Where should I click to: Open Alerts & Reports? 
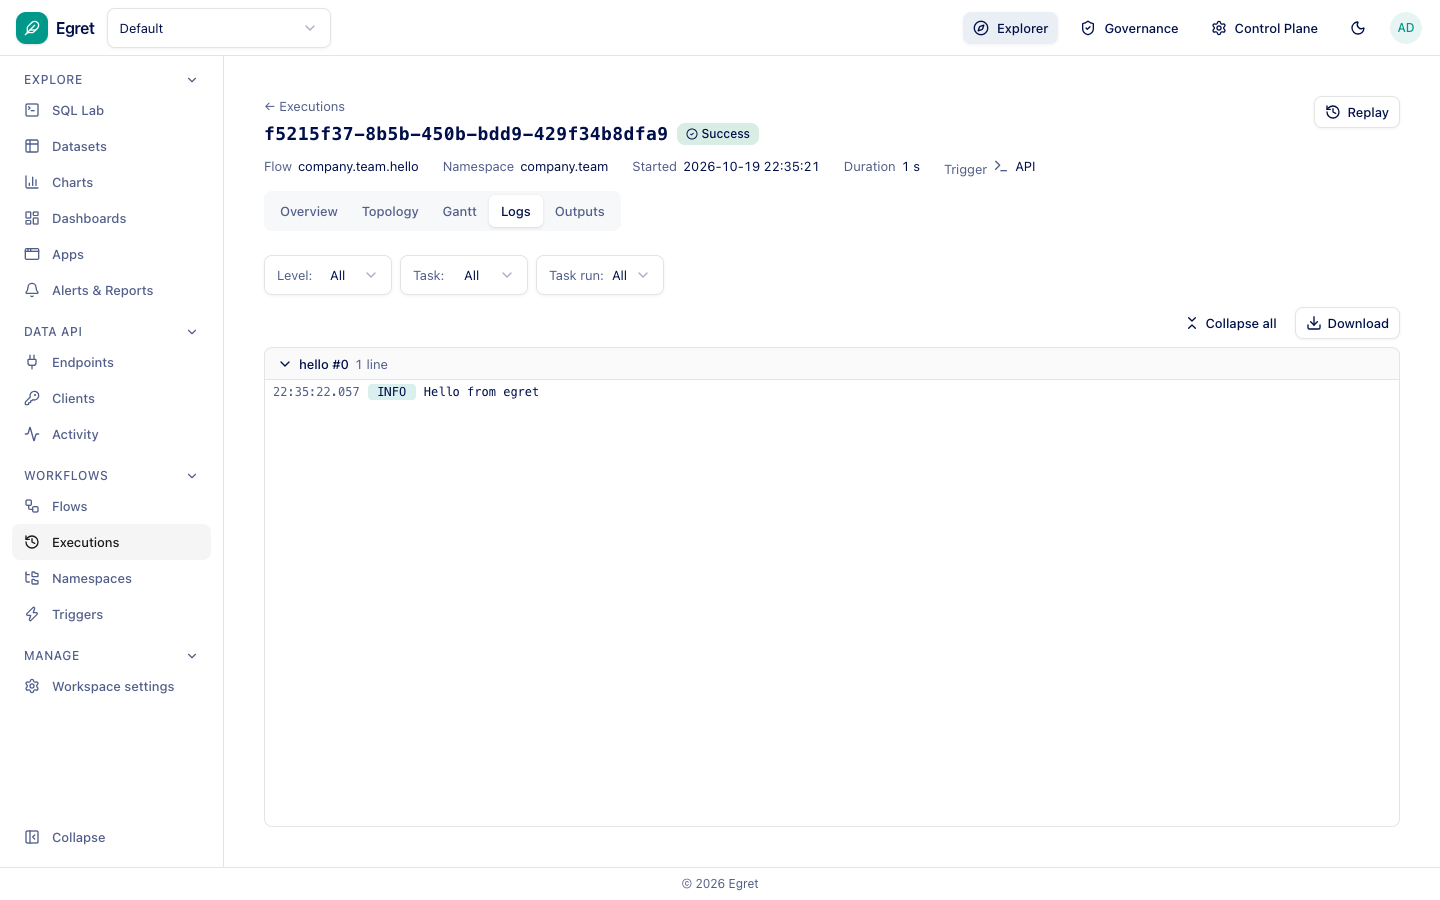click(111, 290)
